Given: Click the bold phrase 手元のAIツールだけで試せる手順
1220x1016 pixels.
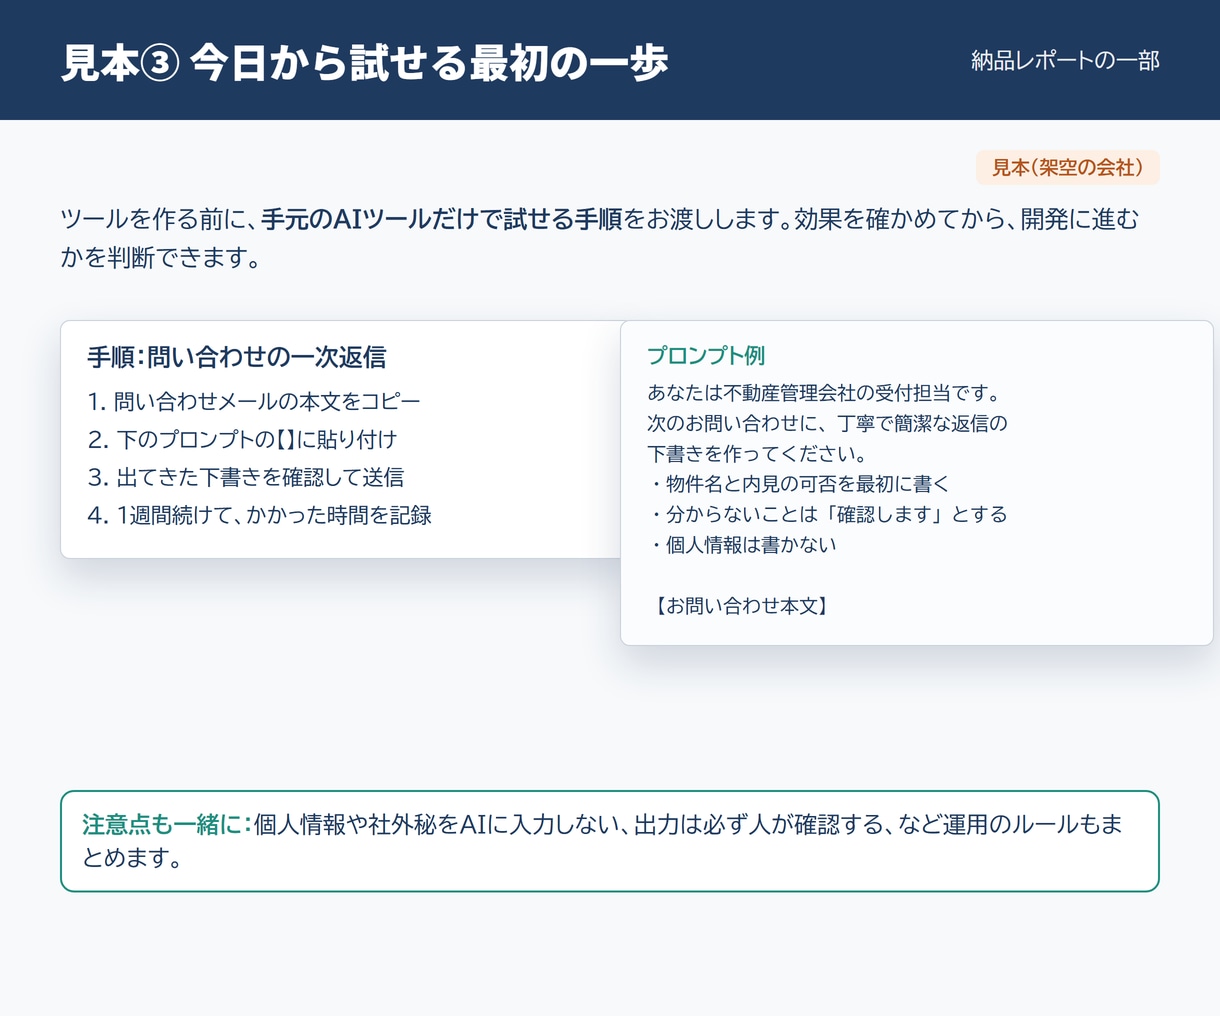Looking at the screenshot, I should 441,219.
